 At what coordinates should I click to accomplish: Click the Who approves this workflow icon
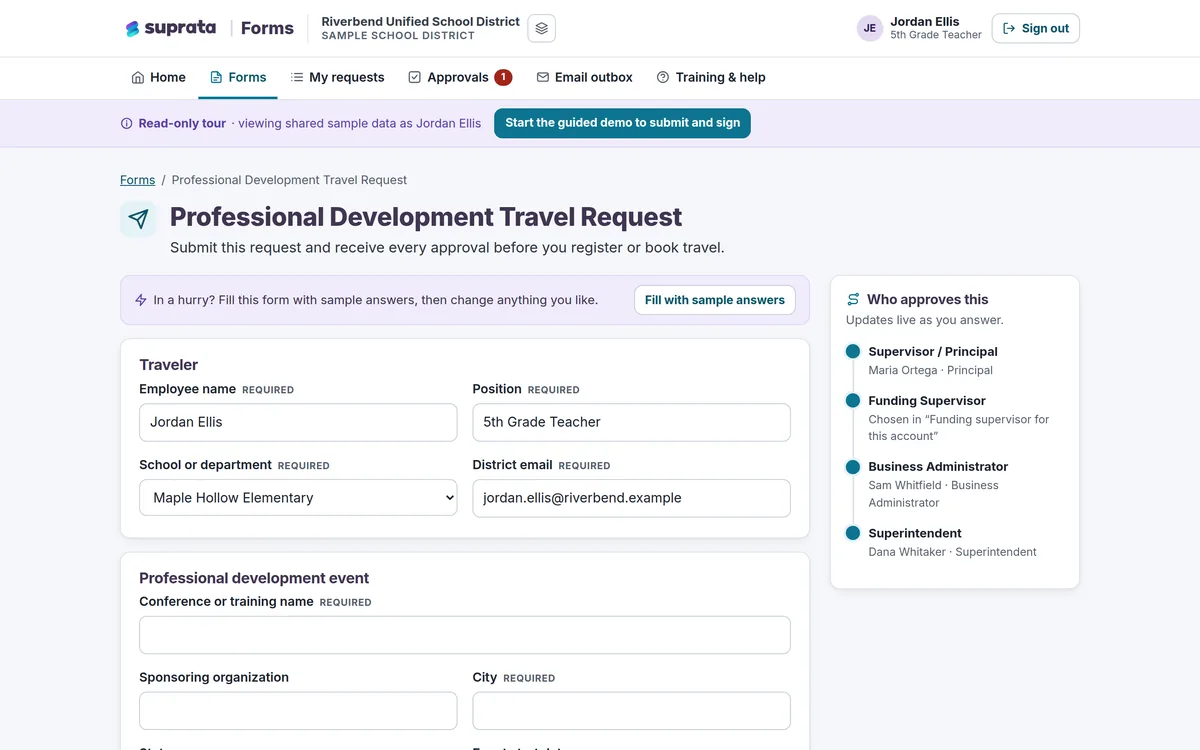(853, 299)
